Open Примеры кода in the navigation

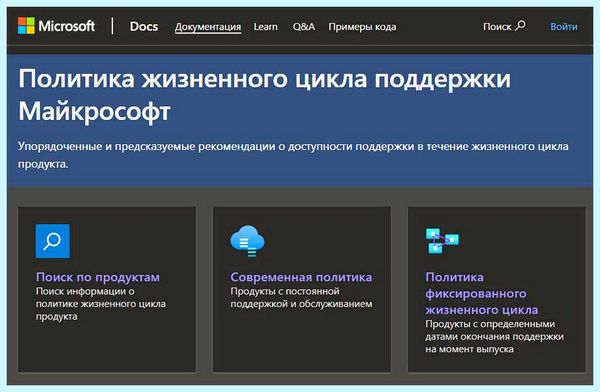point(362,27)
